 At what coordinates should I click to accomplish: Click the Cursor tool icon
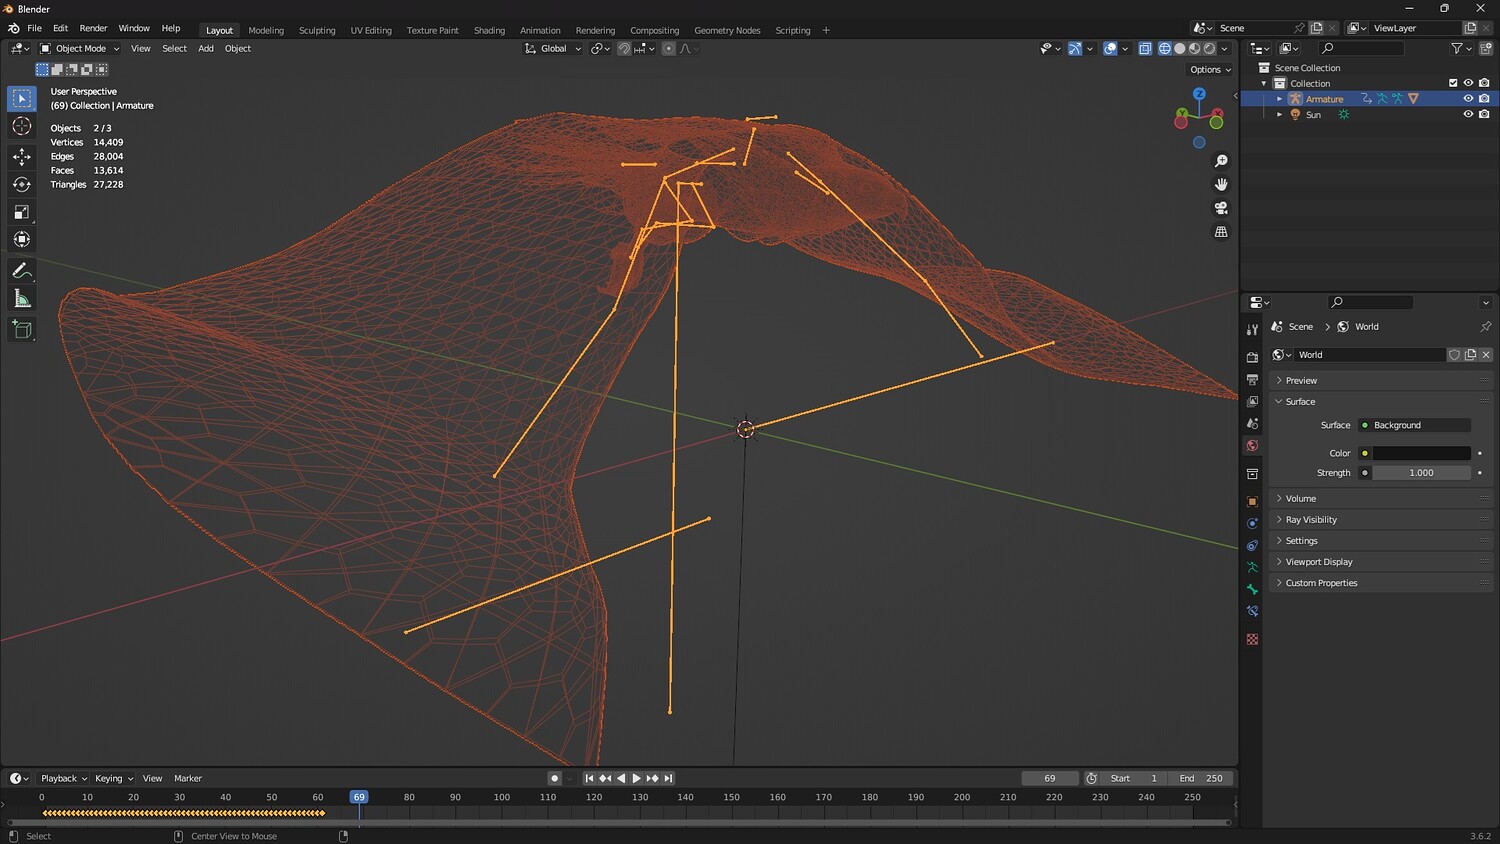[x=21, y=126]
